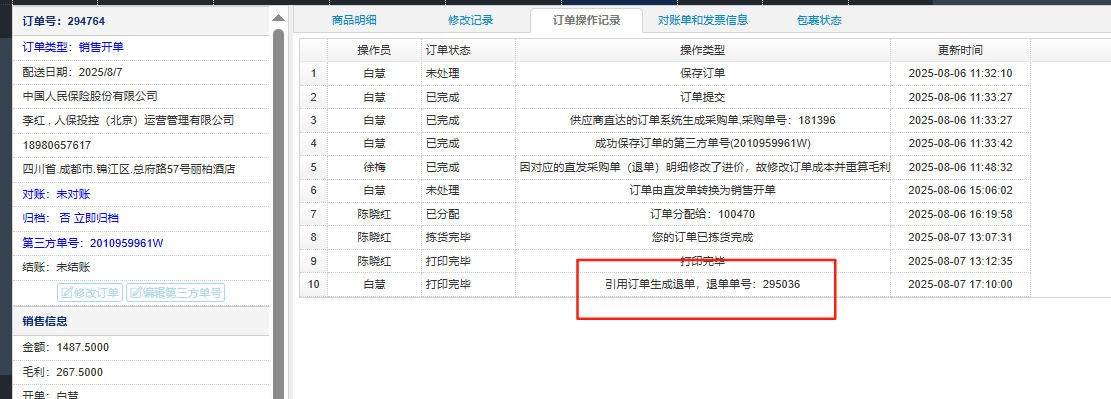Click the 更新时间 column header
This screenshot has width=1111, height=399.
[x=960, y=50]
